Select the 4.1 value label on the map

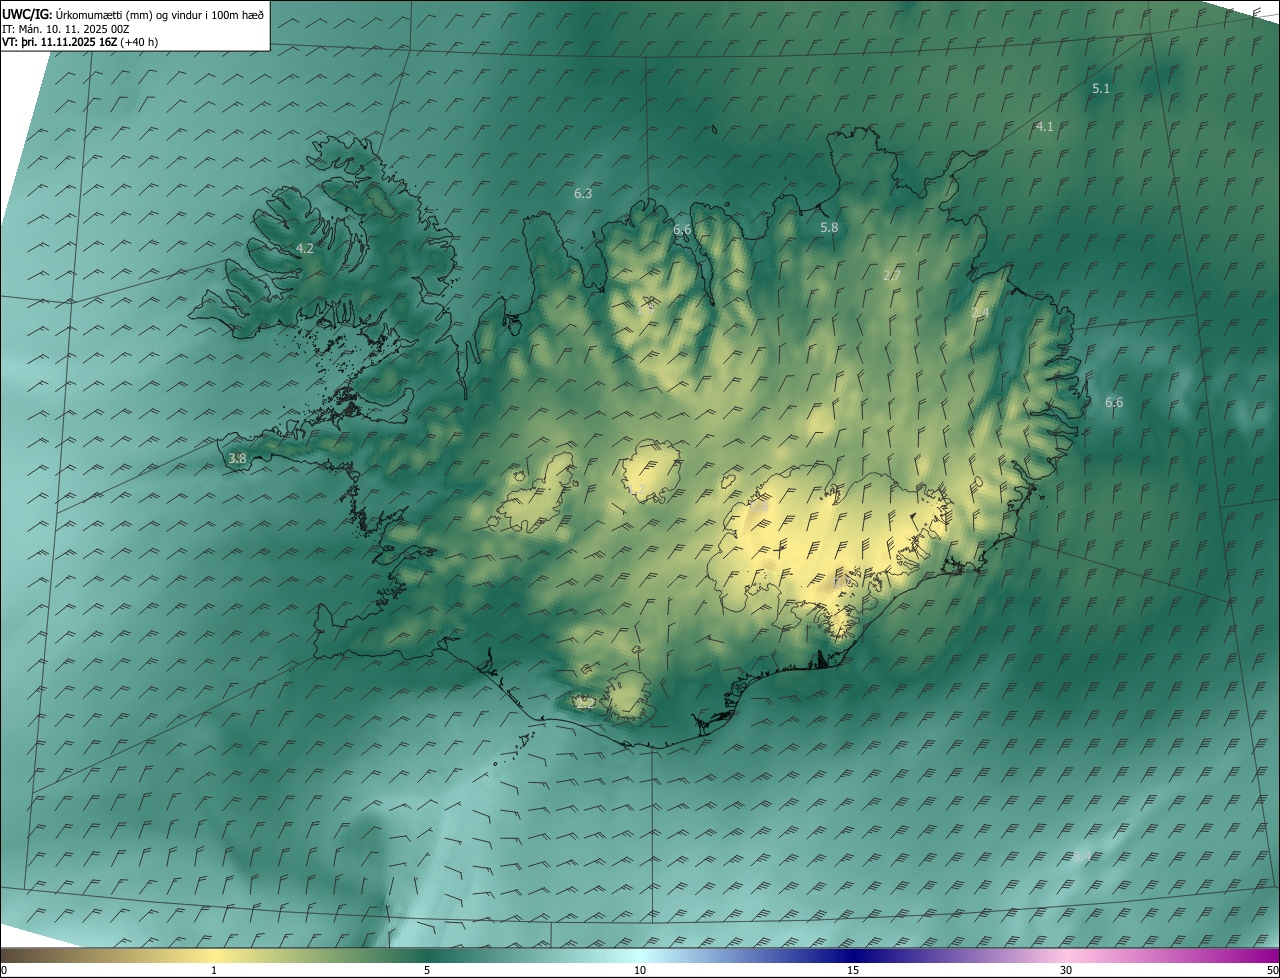(1044, 127)
